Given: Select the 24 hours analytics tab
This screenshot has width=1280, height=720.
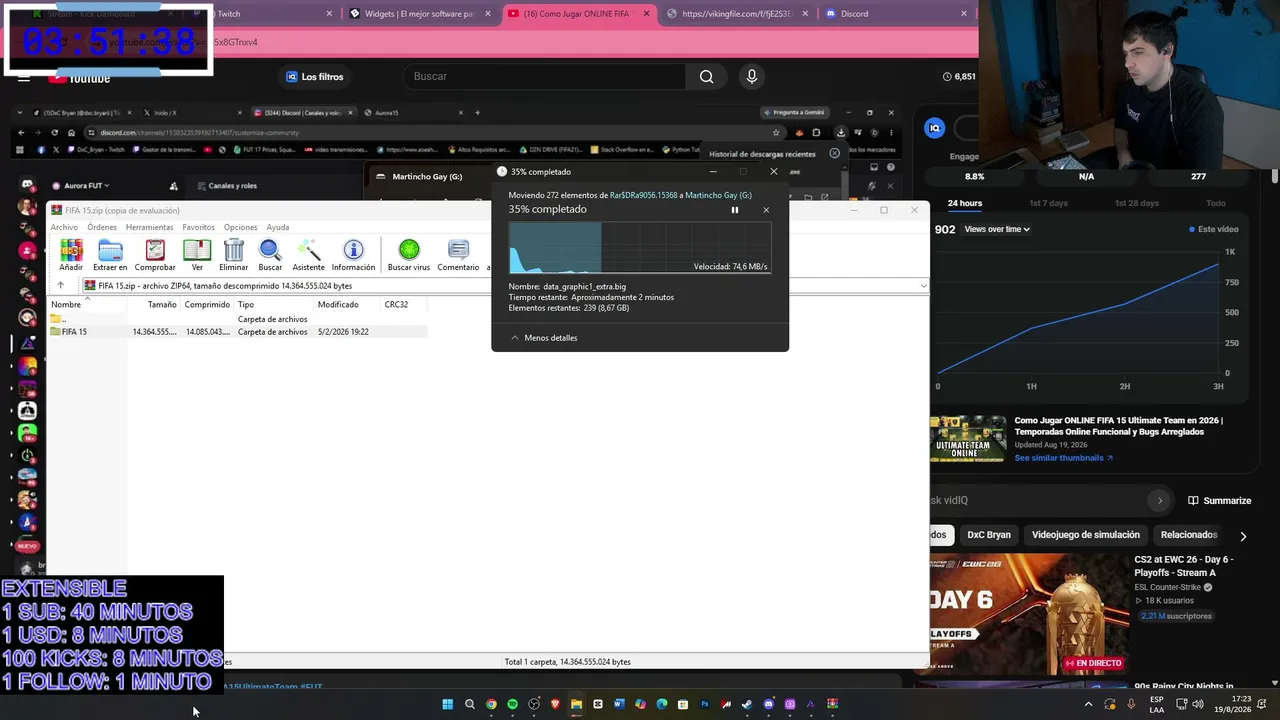Looking at the screenshot, I should click(965, 203).
